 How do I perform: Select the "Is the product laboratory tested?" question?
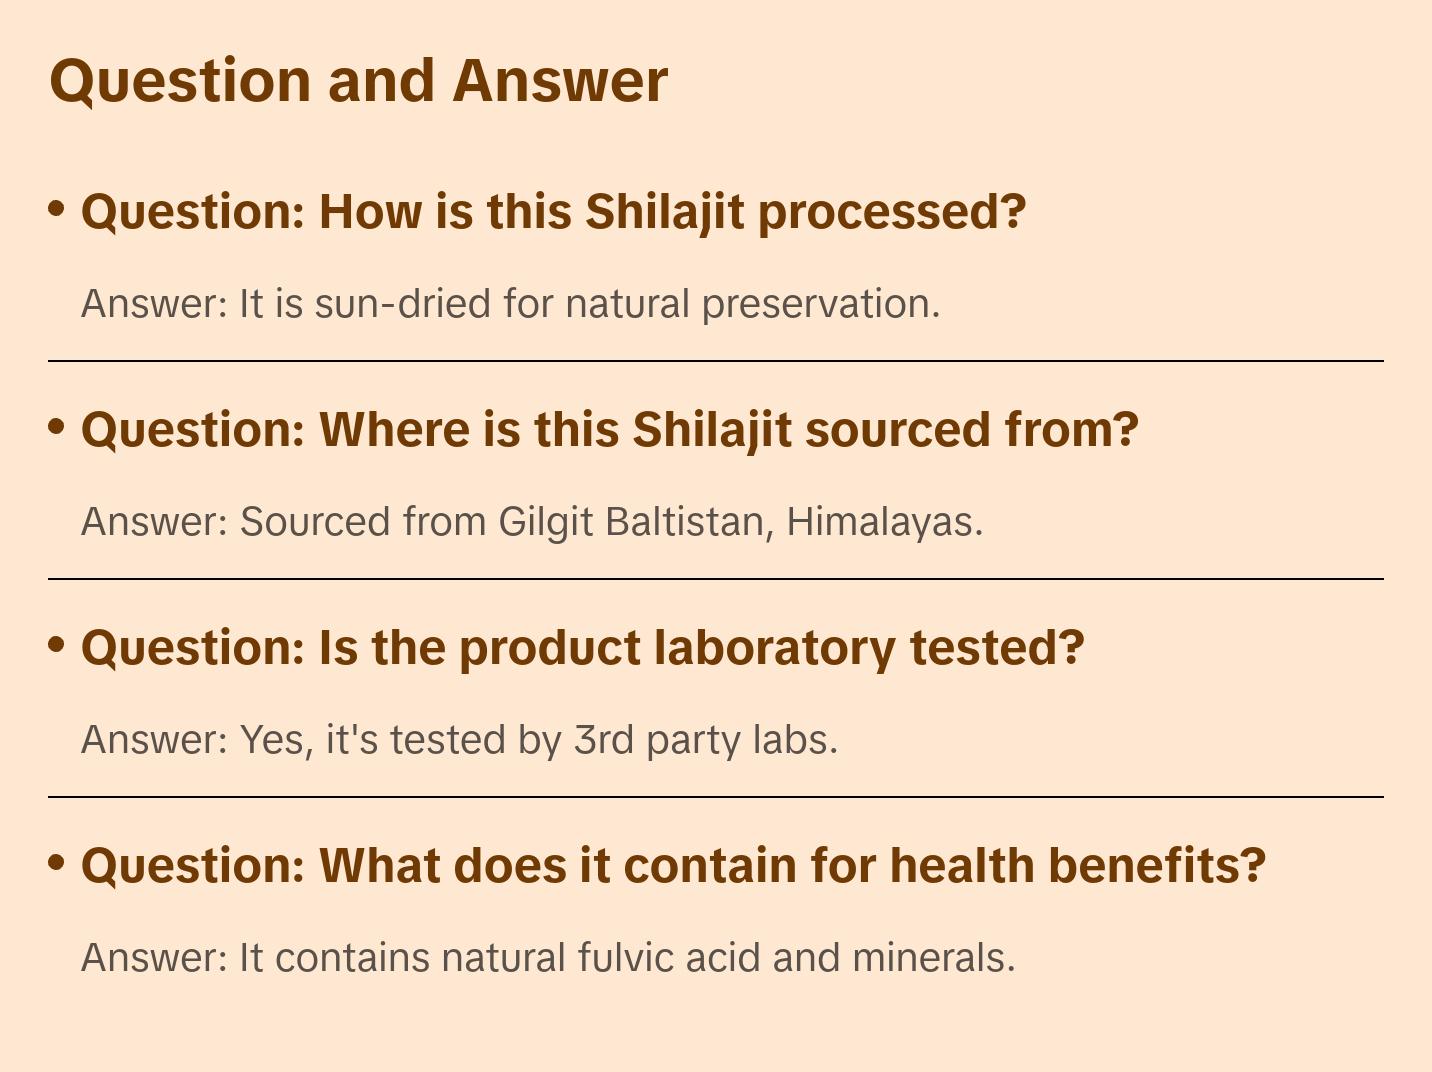tap(582, 648)
